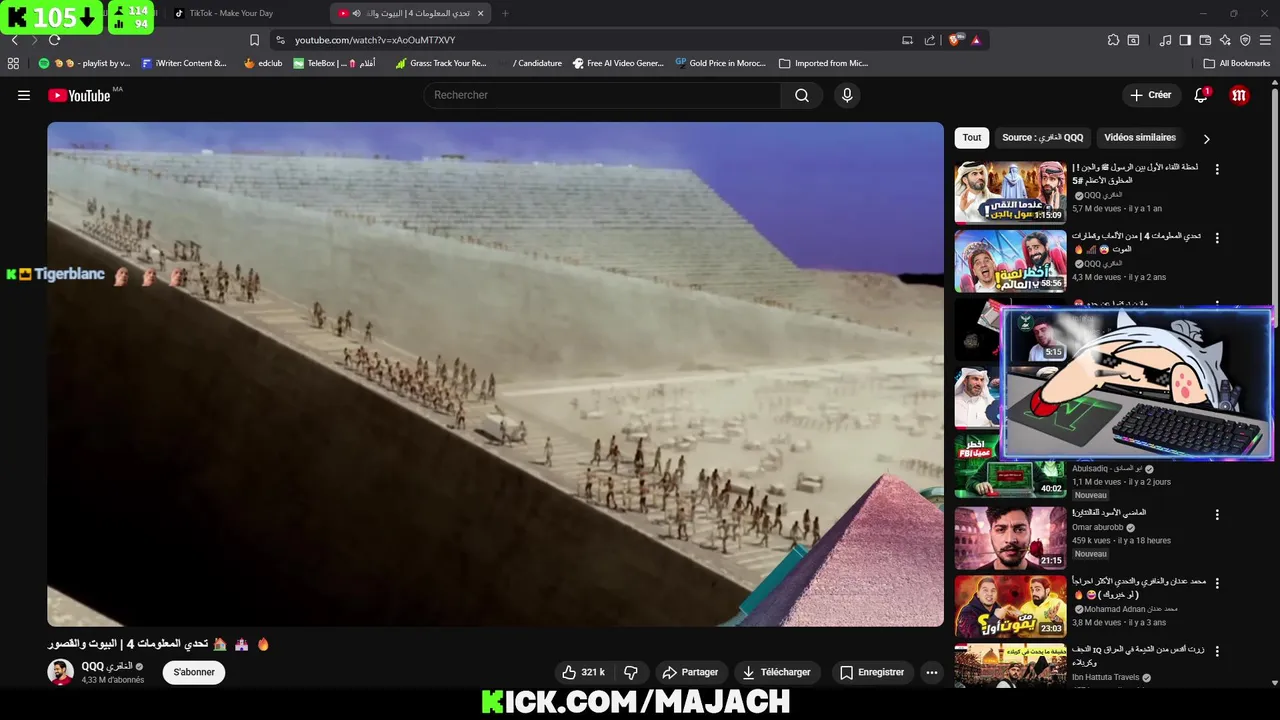Open the YouTube hamburger guide menu

24,95
